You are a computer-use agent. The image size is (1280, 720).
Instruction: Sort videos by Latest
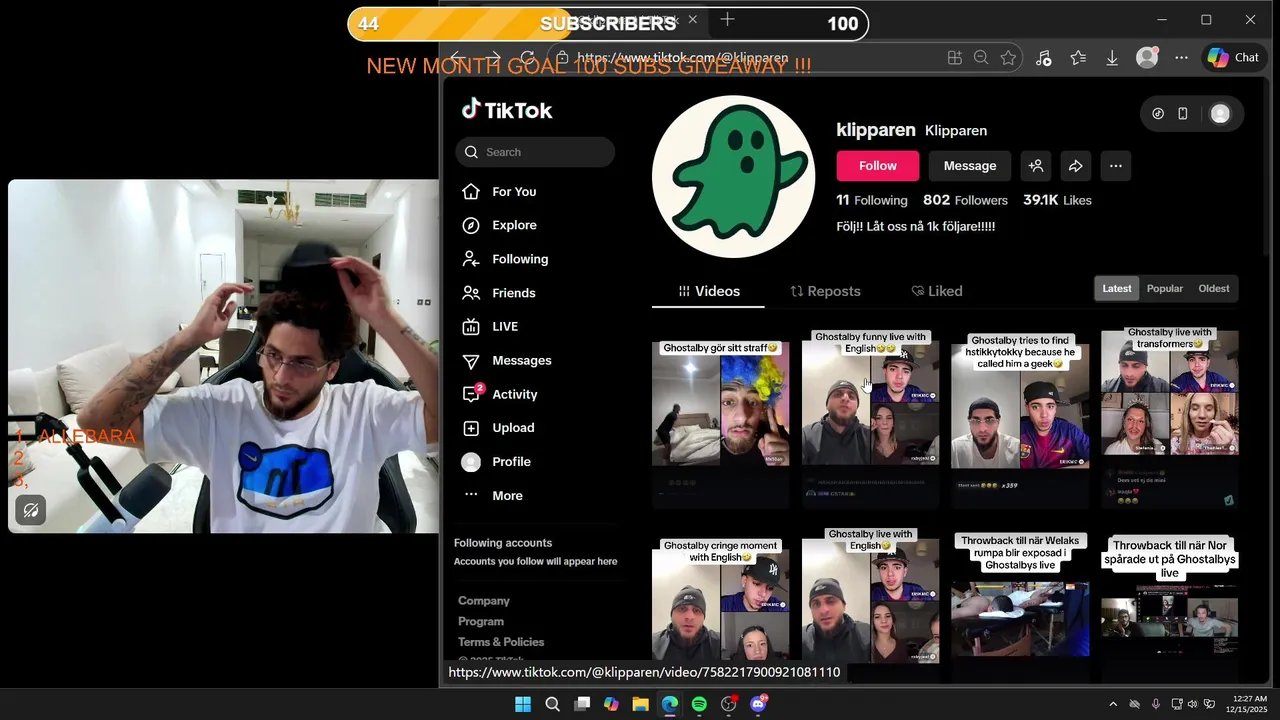click(x=1117, y=289)
